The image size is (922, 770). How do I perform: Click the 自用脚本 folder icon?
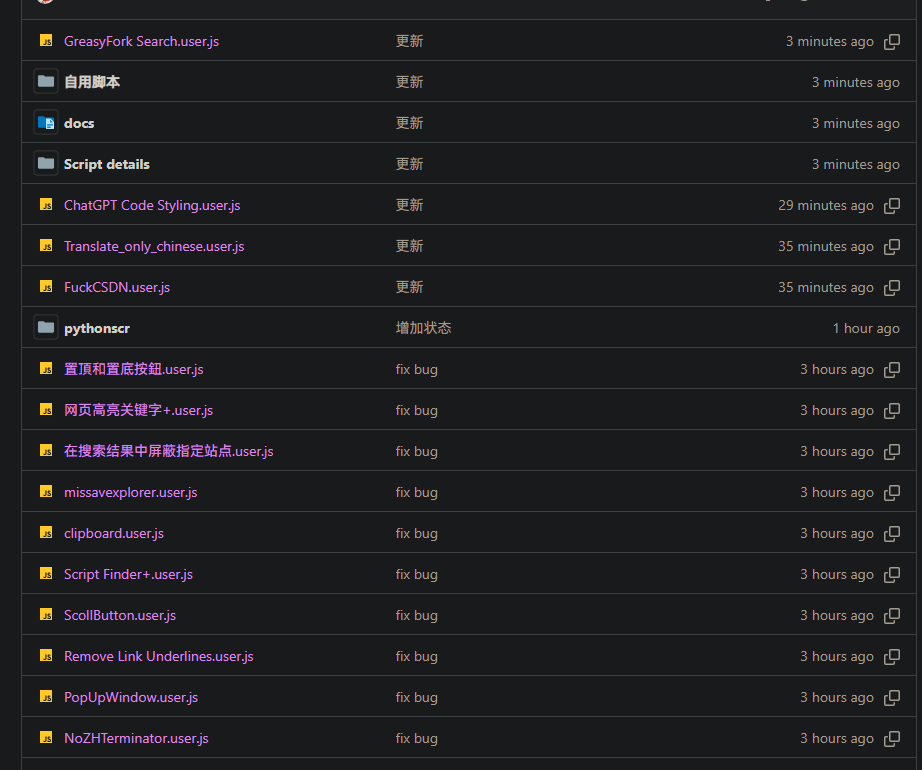[46, 81]
